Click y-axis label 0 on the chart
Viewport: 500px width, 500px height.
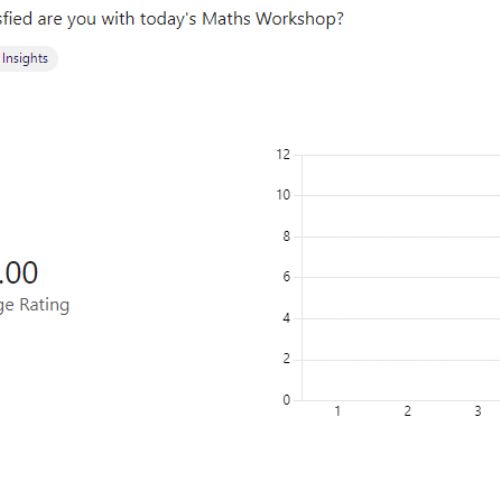[286, 400]
